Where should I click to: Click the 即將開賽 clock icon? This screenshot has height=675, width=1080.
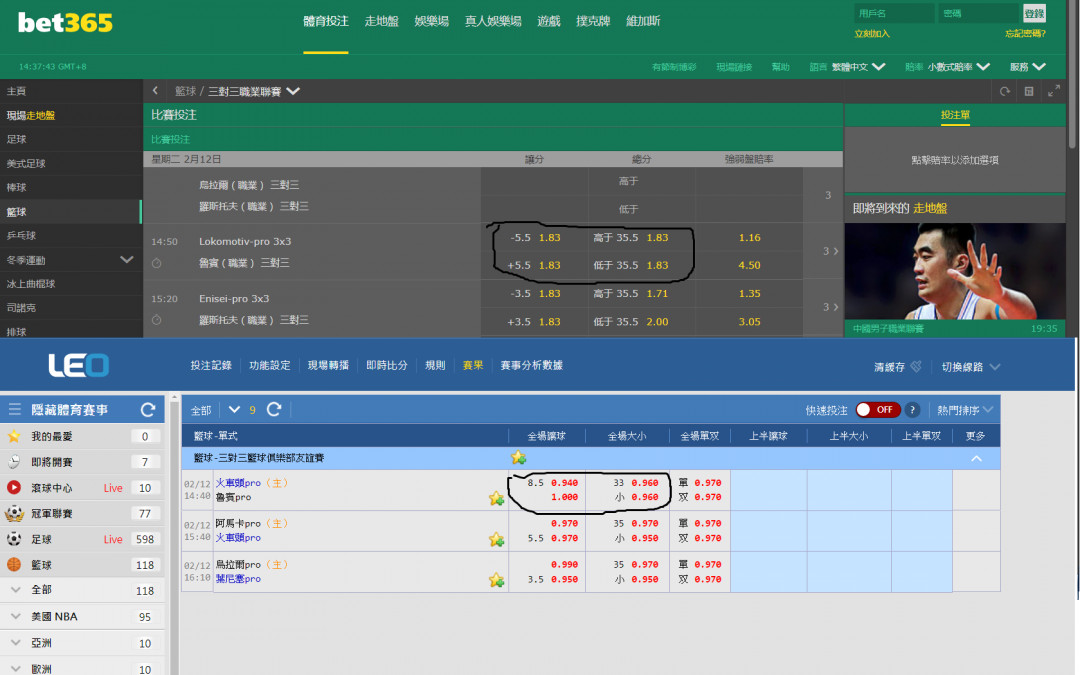[x=14, y=461]
